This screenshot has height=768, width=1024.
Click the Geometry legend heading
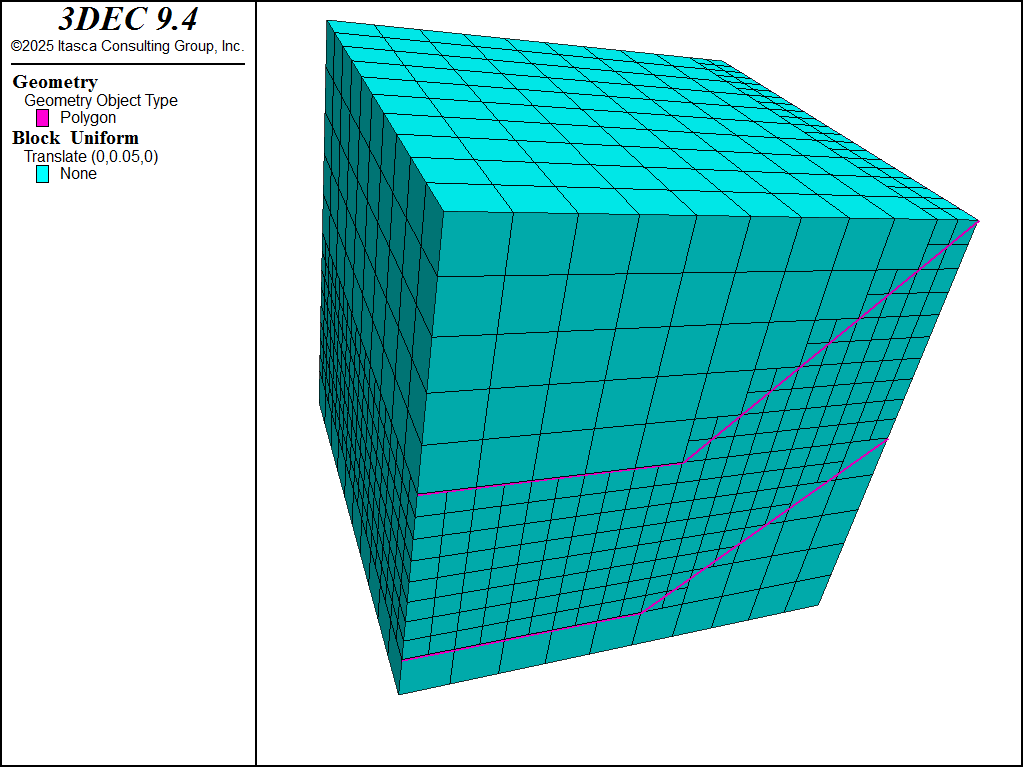(55, 82)
